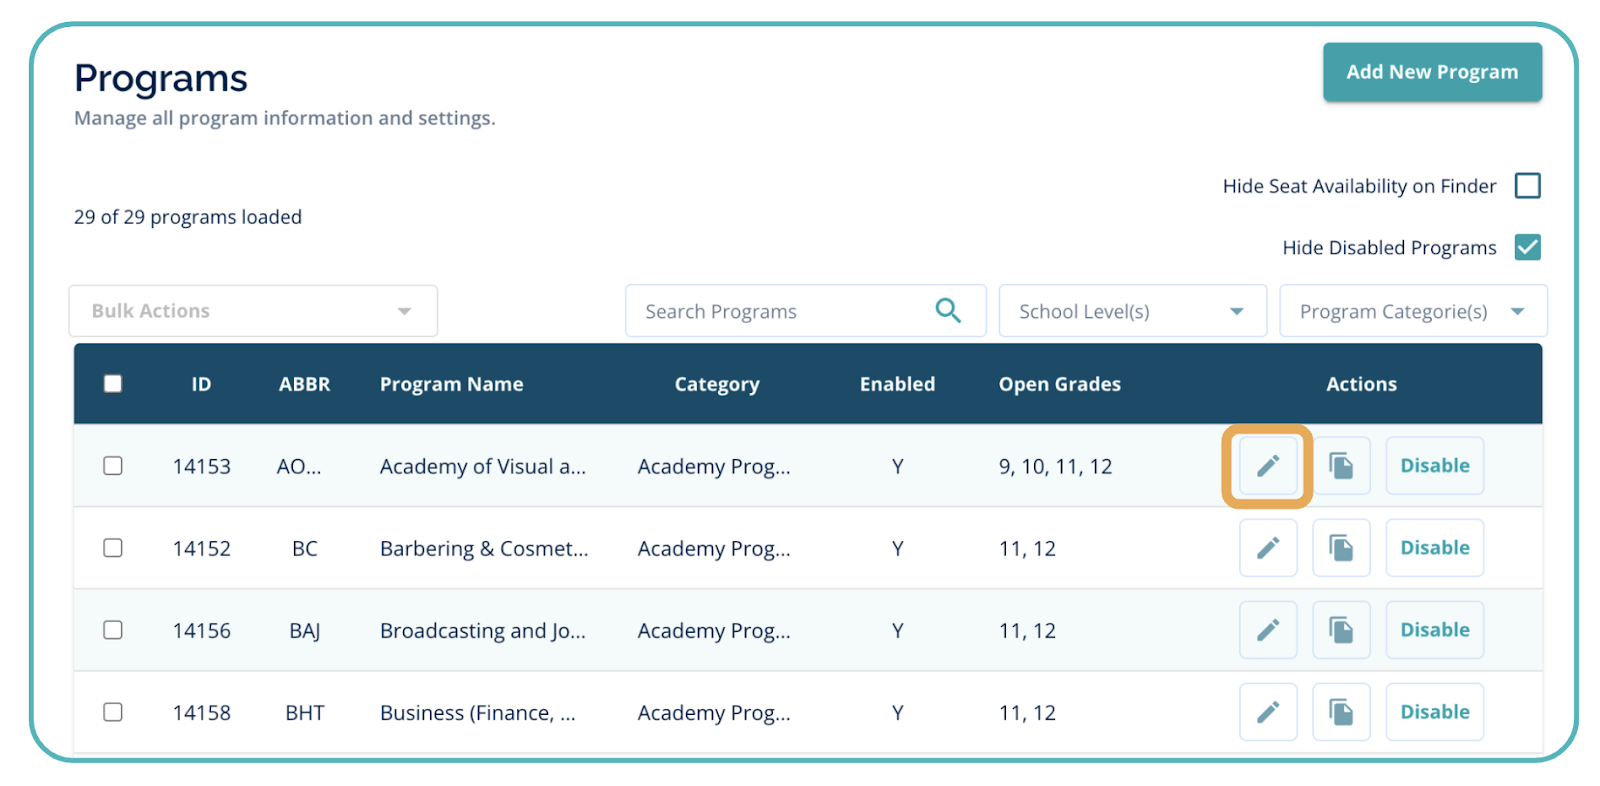Duplicate the Academy of Visual program

pyautogui.click(x=1340, y=466)
